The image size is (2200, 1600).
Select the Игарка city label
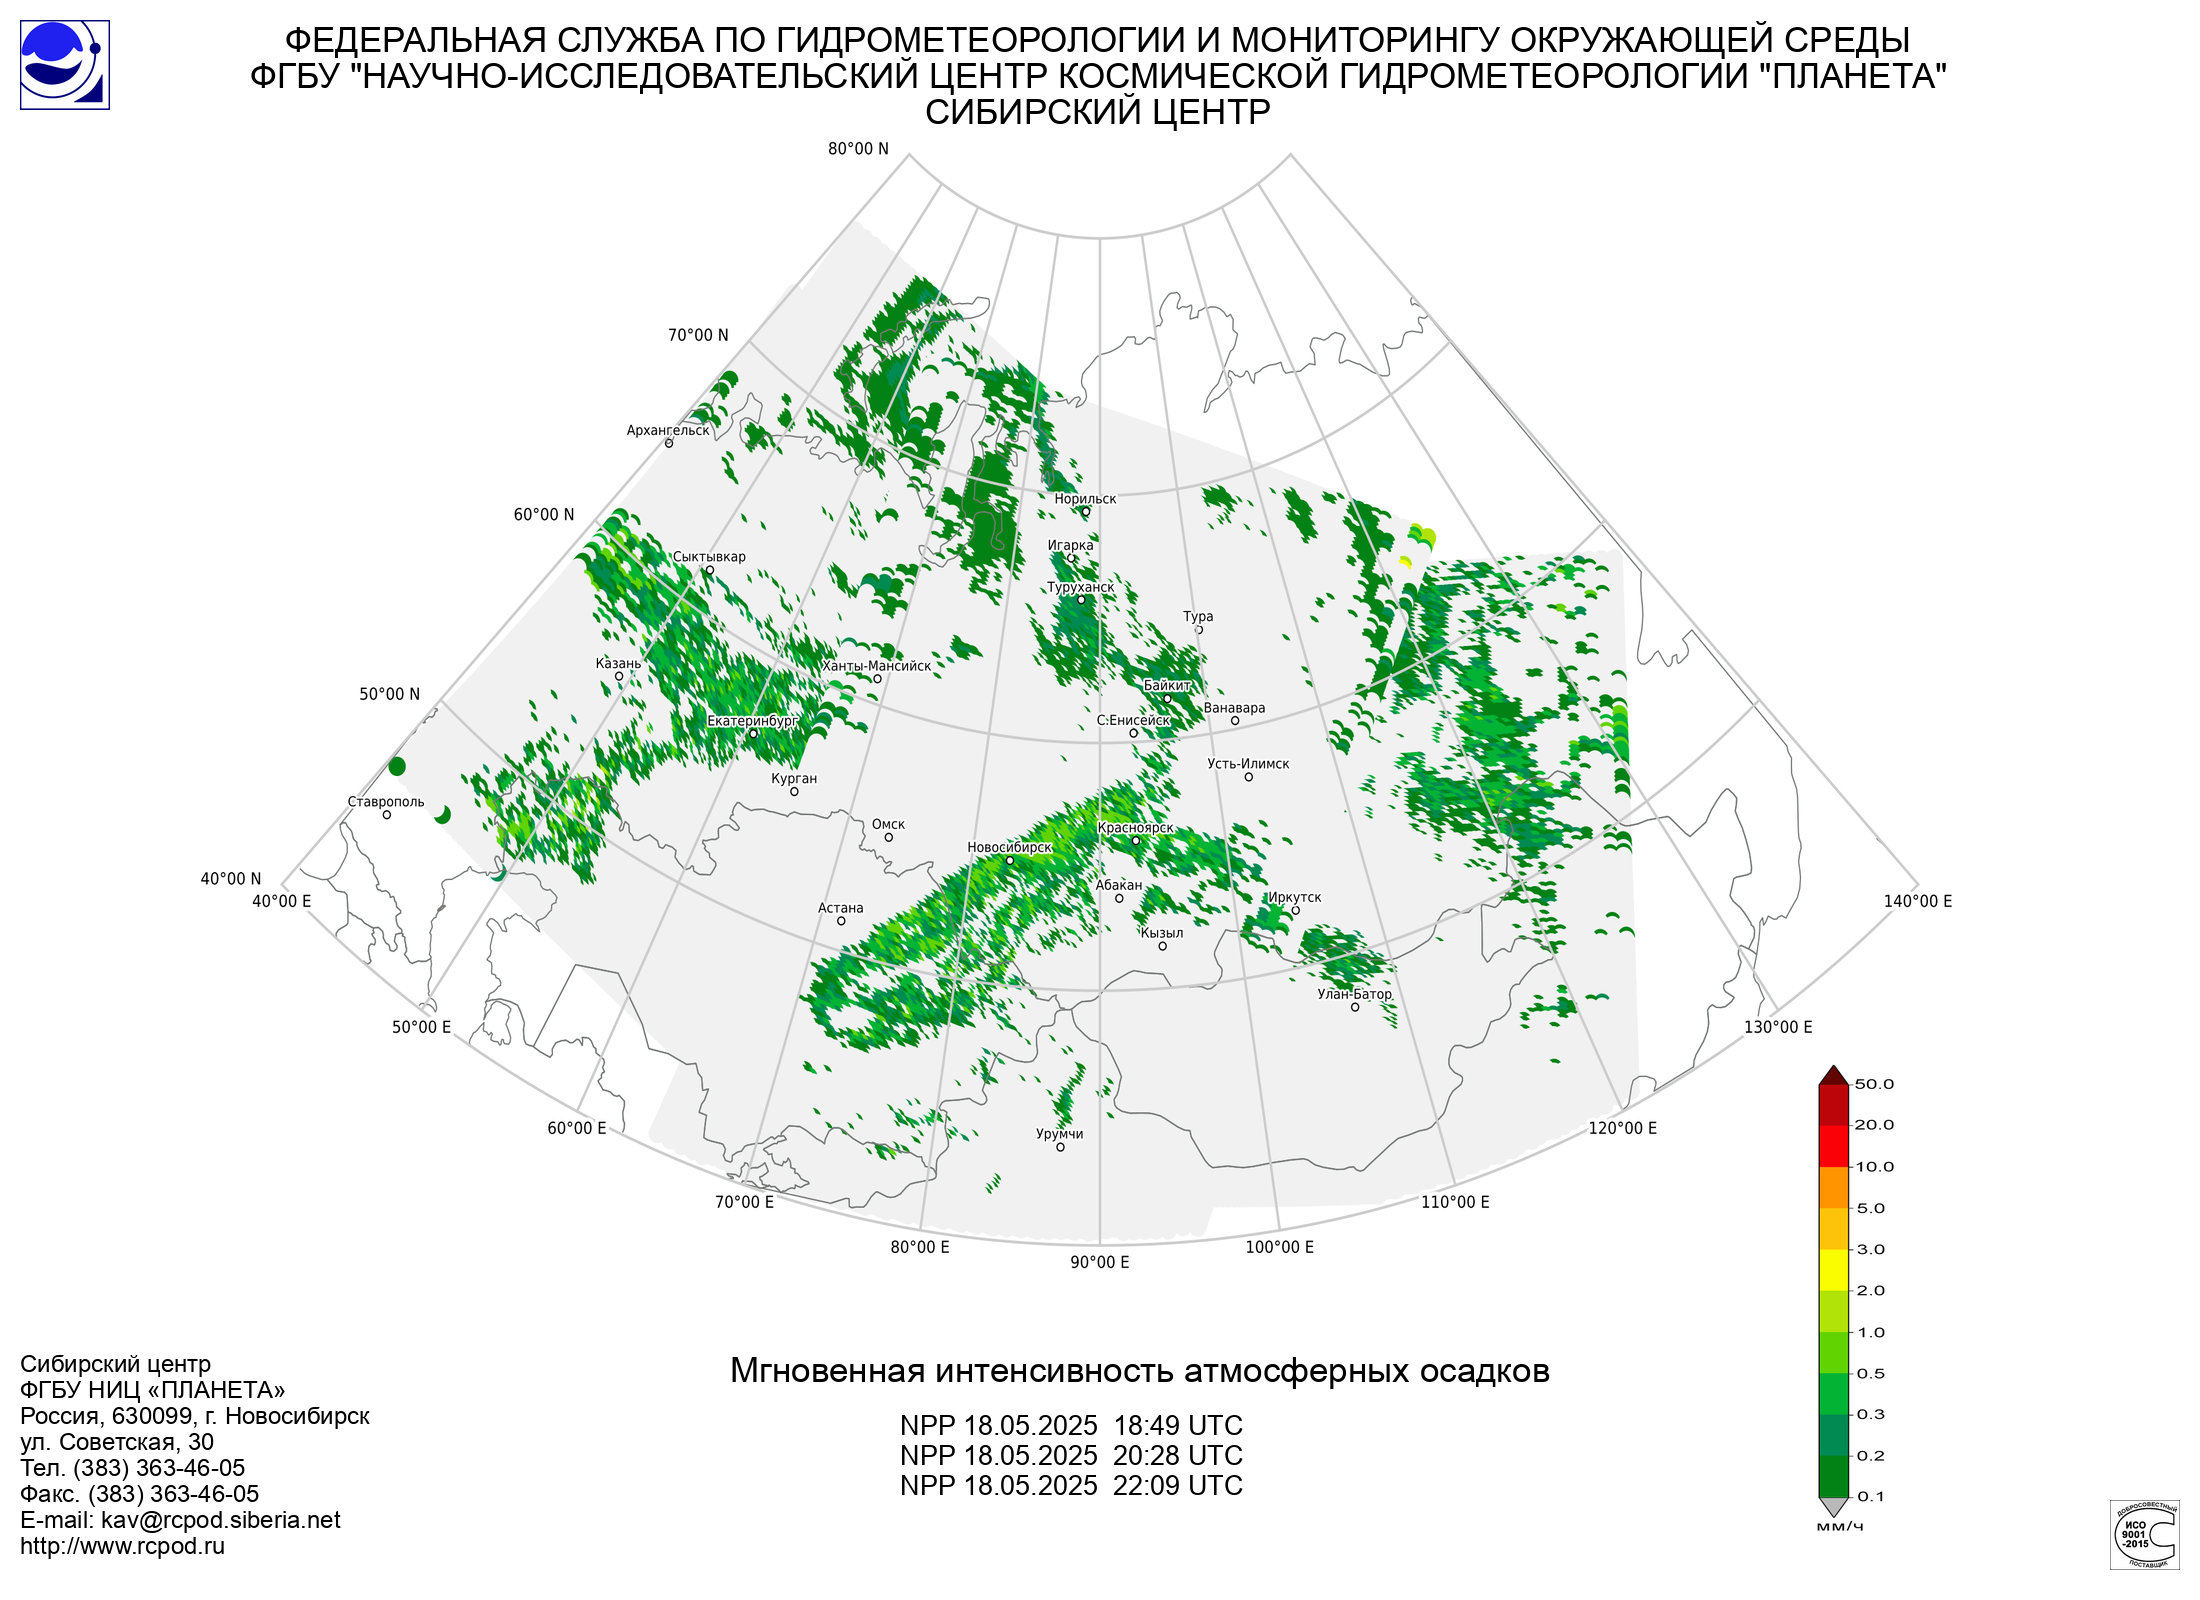[x=1070, y=545]
